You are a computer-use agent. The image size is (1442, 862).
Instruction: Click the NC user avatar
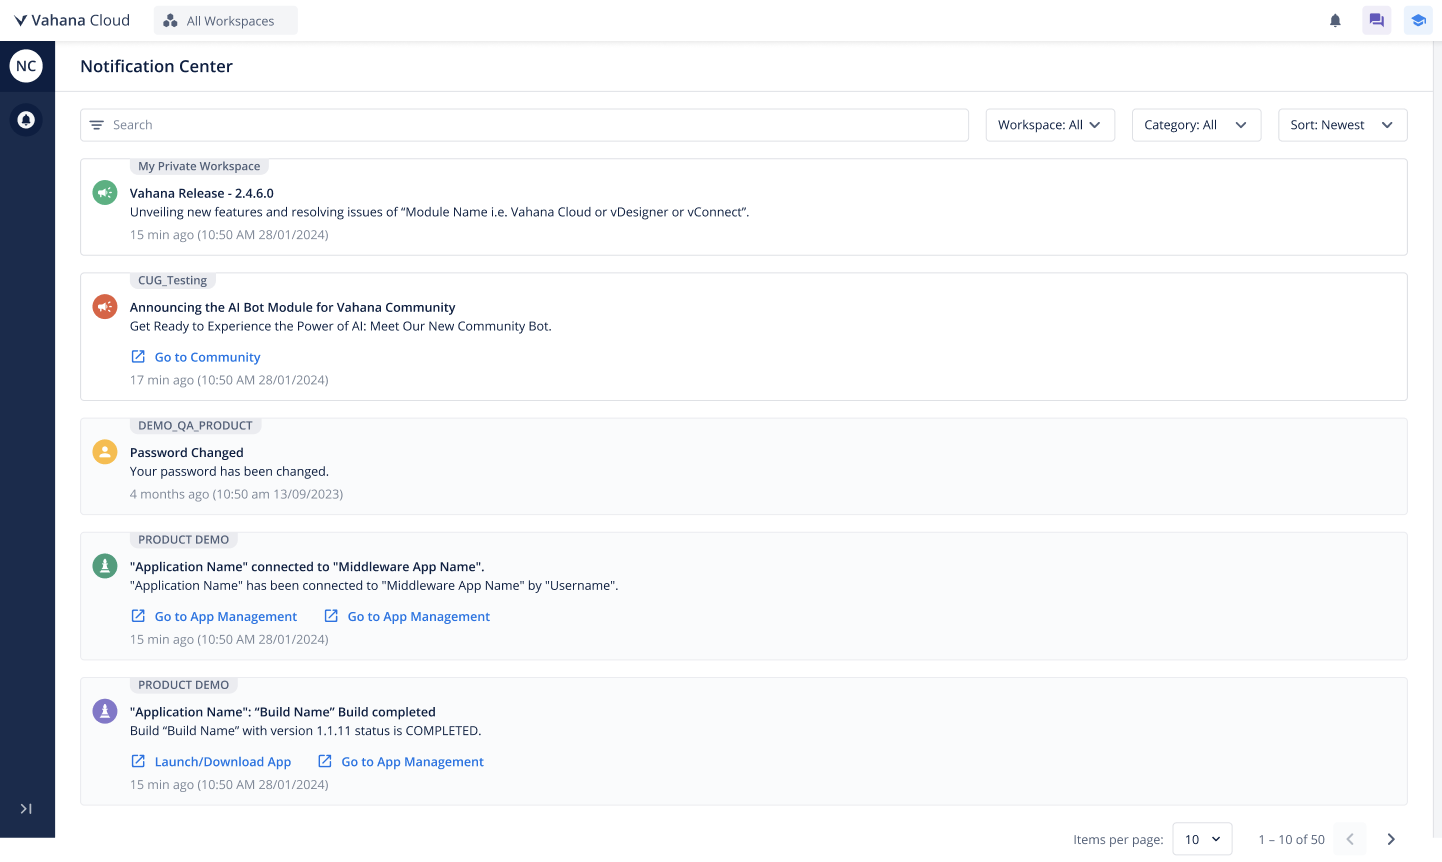26,66
